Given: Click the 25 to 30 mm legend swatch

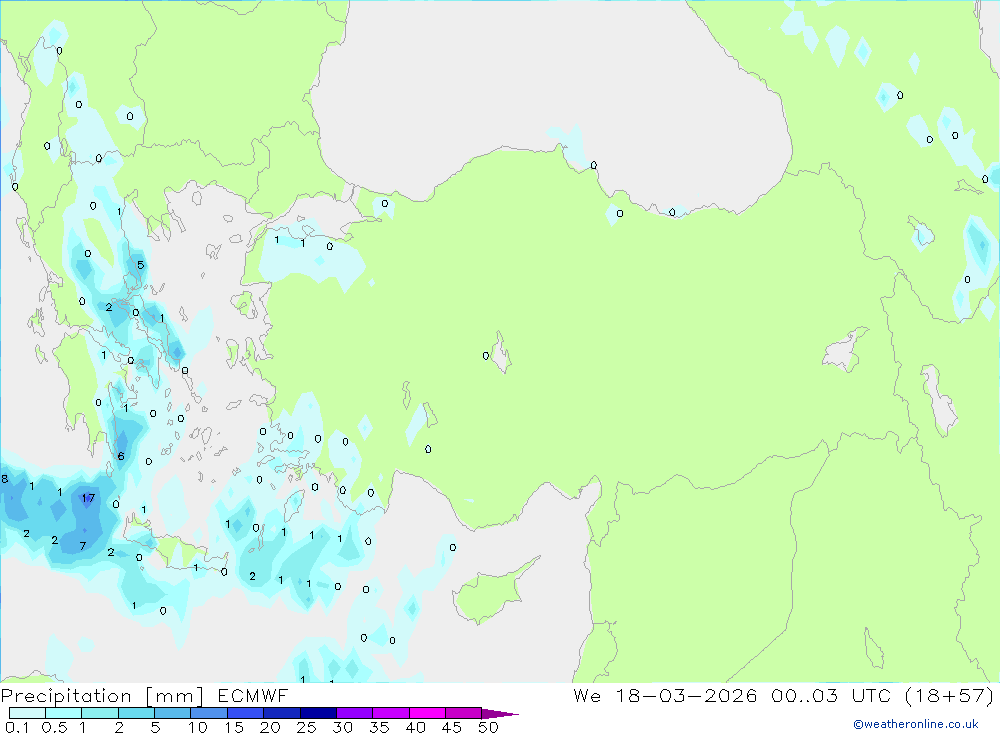Looking at the screenshot, I should click(x=318, y=713).
